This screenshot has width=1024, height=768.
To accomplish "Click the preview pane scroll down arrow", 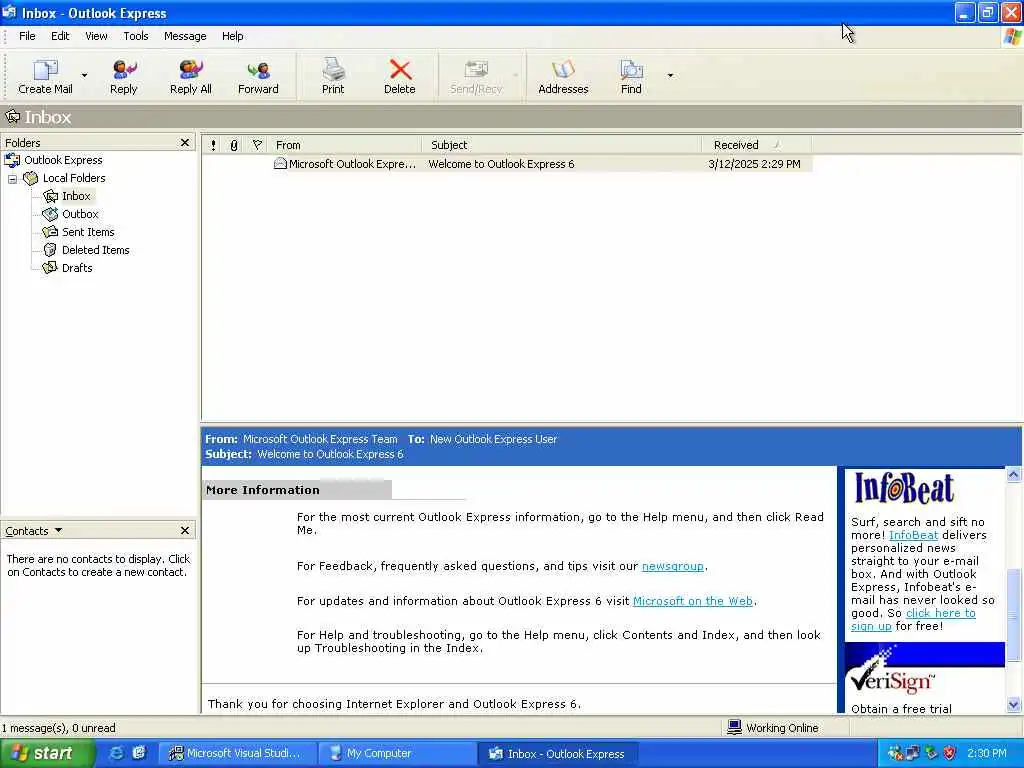I will point(1014,704).
